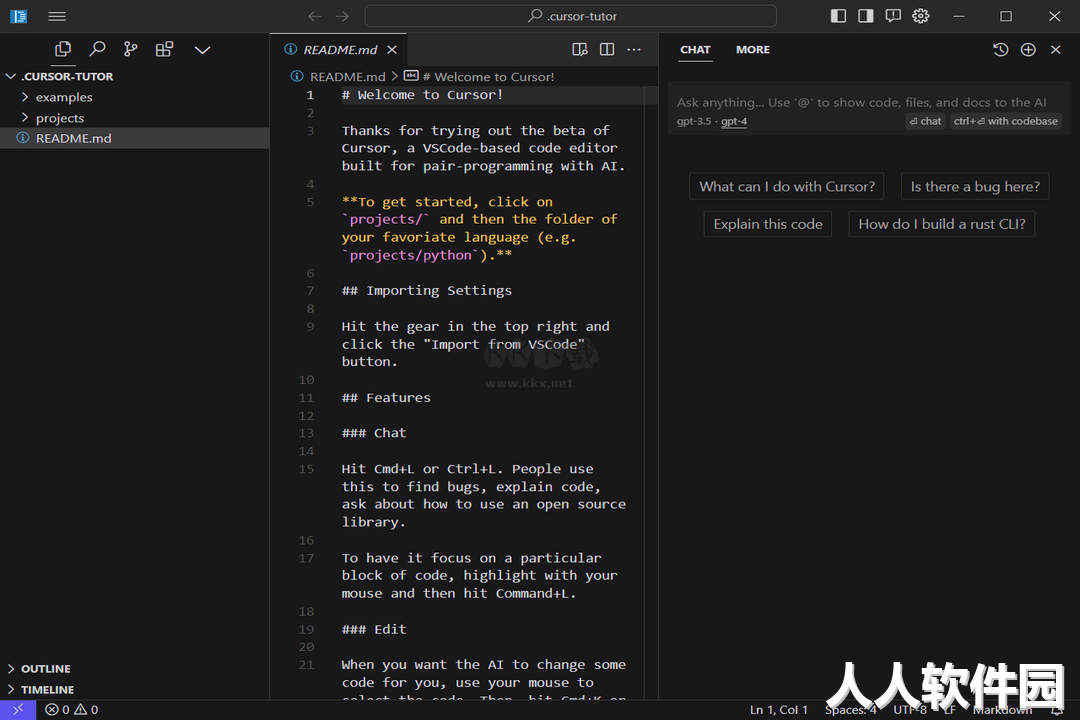This screenshot has height=720, width=1080.
Task: Close the chat panel
Action: (x=1055, y=50)
